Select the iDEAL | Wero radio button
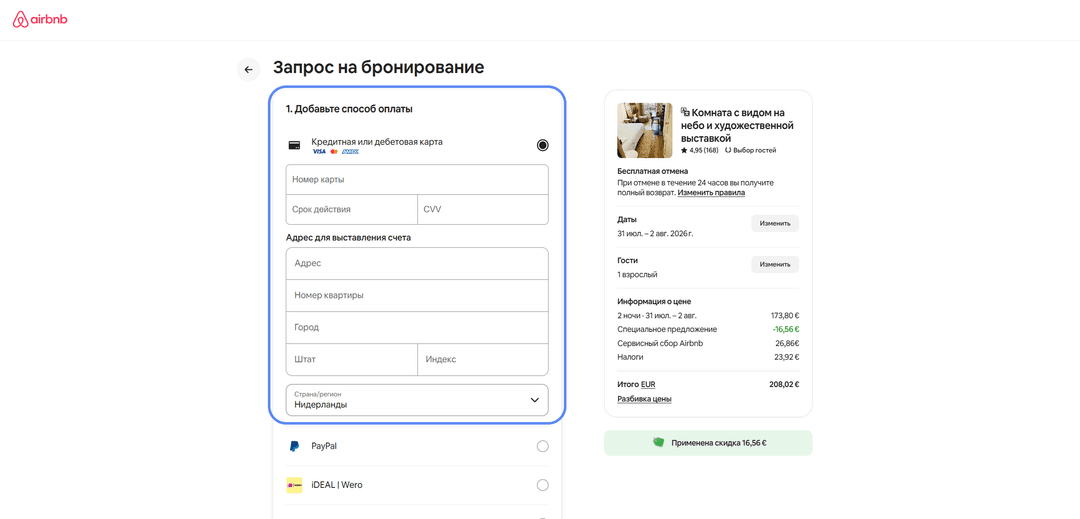 tap(543, 485)
